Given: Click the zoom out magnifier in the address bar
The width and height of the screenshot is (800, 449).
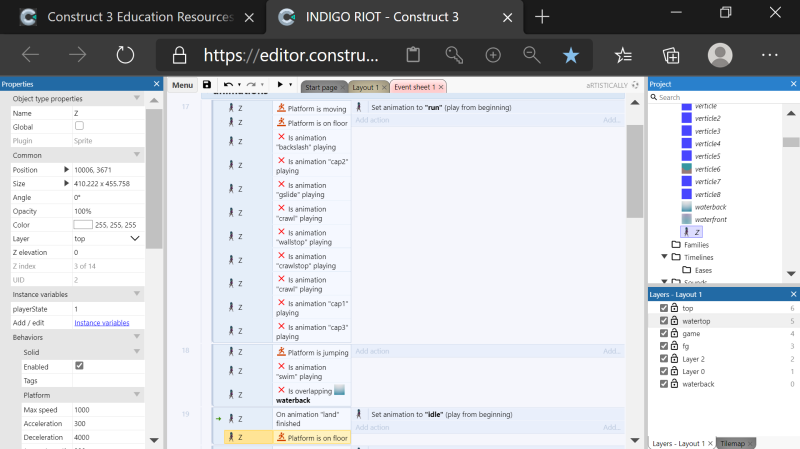Looking at the screenshot, I should pyautogui.click(x=532, y=55).
